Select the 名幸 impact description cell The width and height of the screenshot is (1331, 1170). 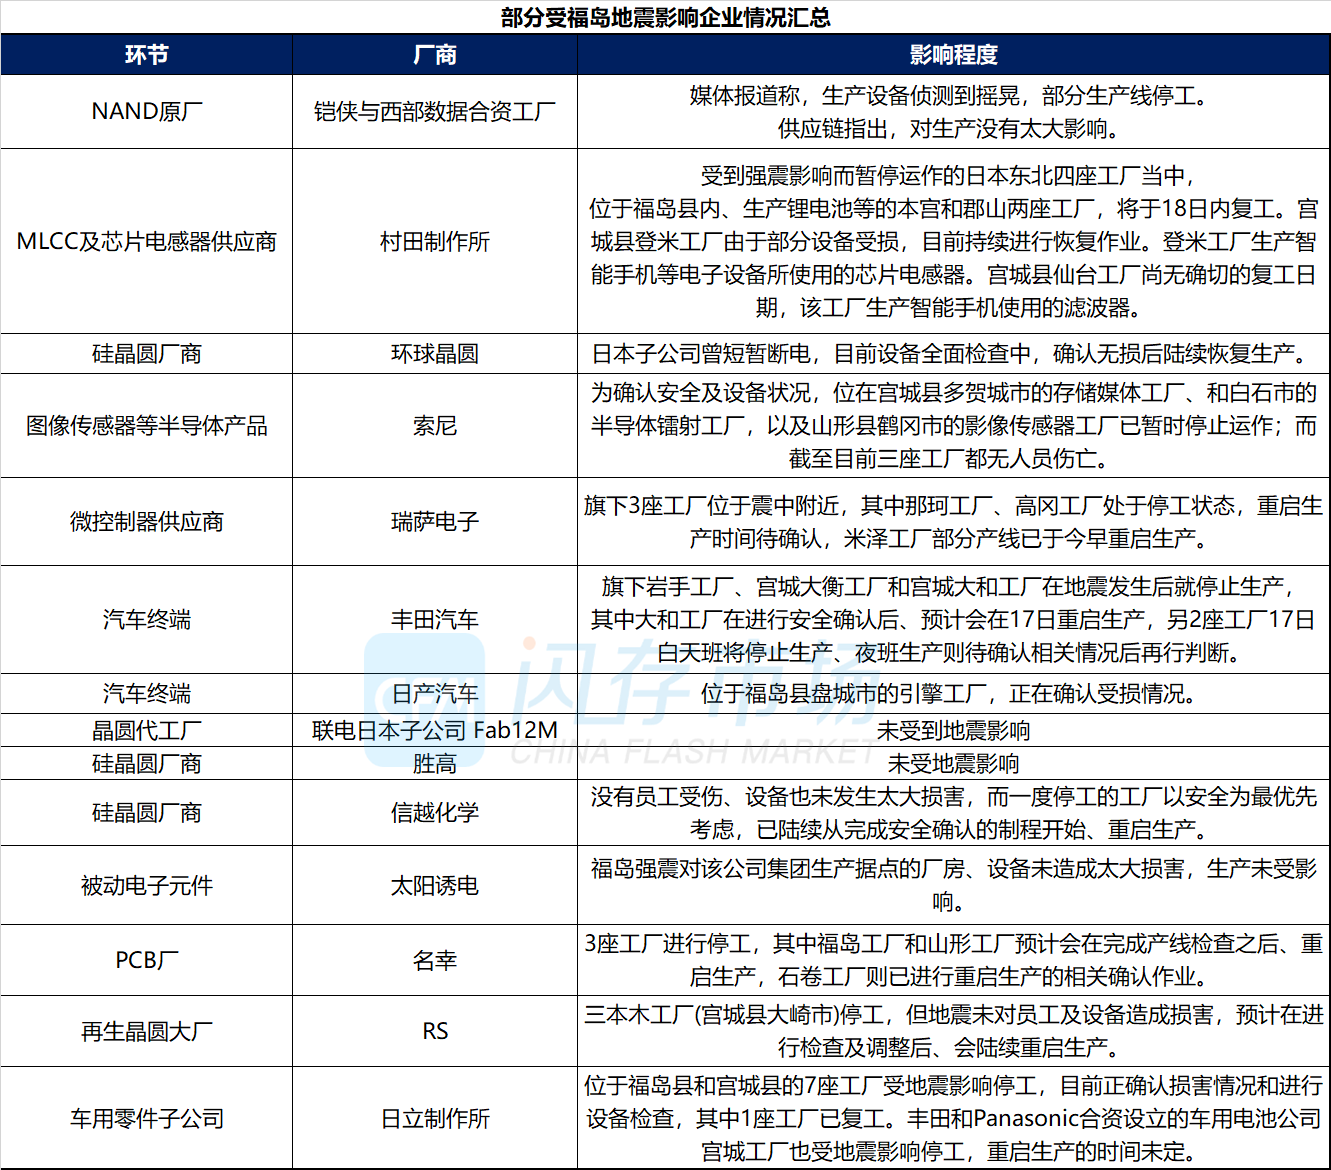coord(953,960)
